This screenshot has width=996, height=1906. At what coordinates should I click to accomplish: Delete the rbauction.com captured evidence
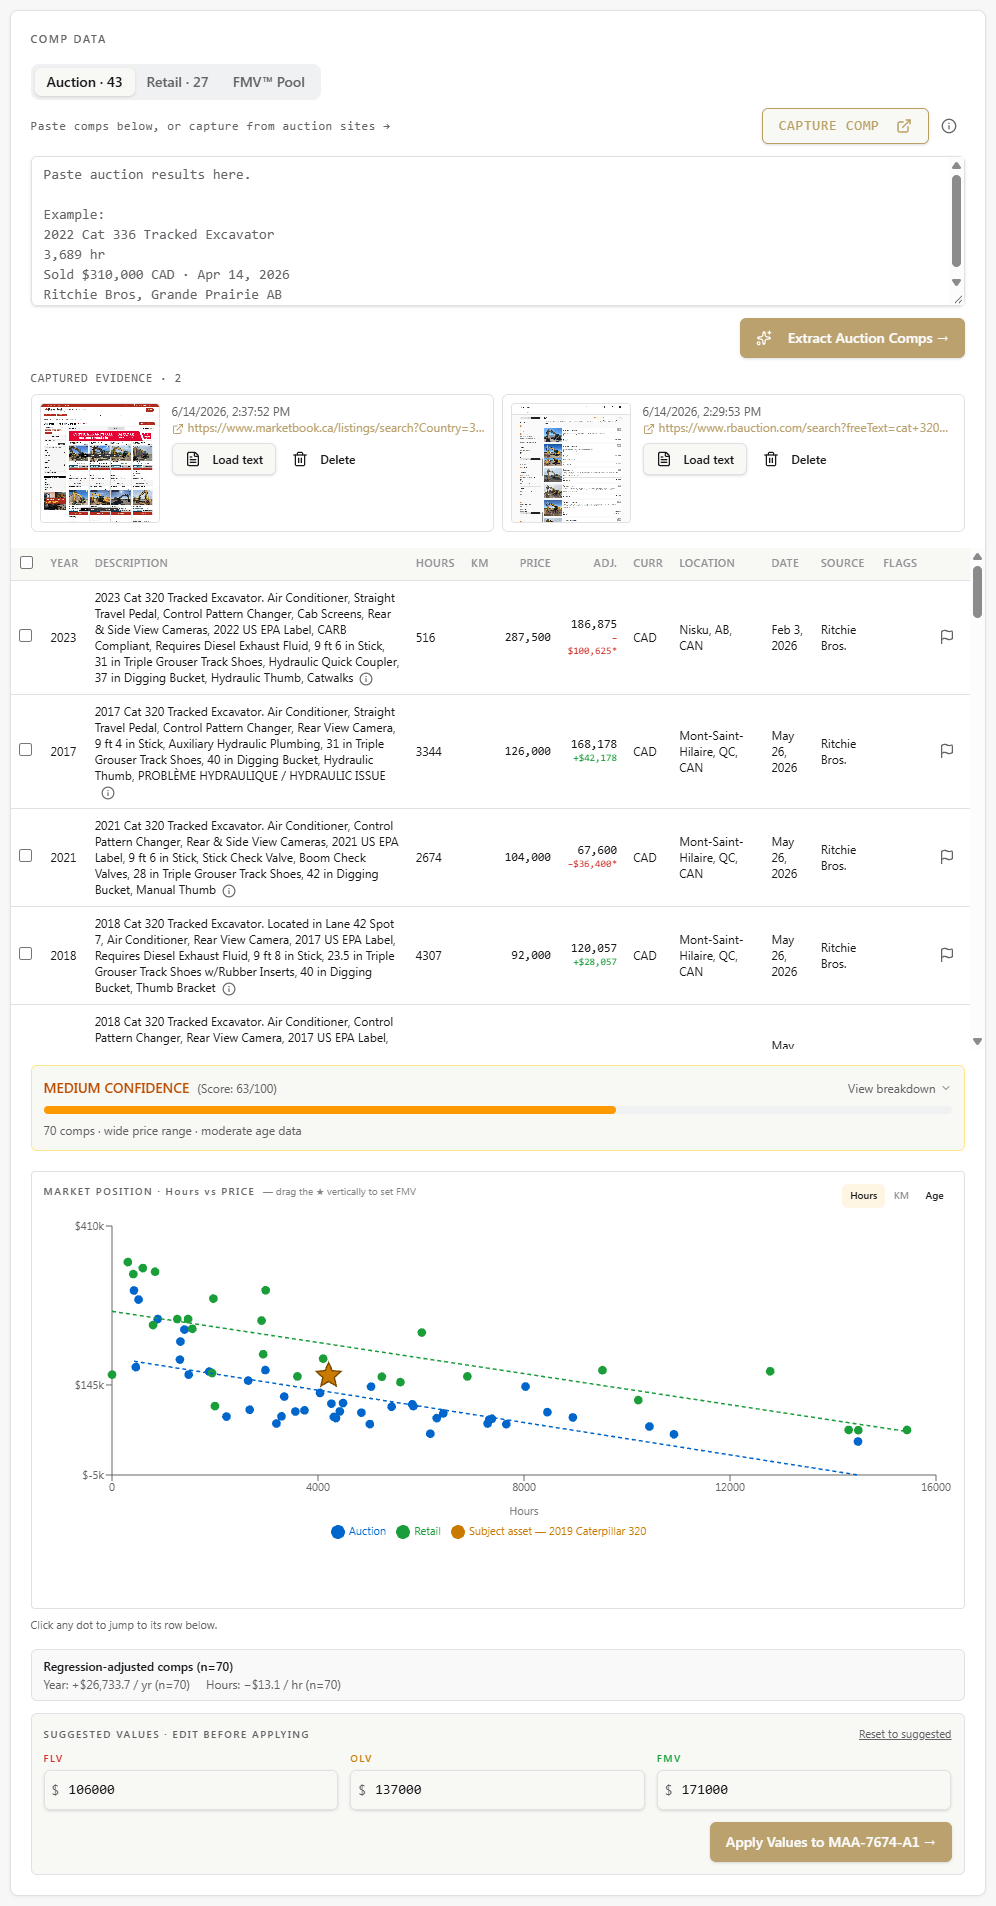tap(795, 460)
